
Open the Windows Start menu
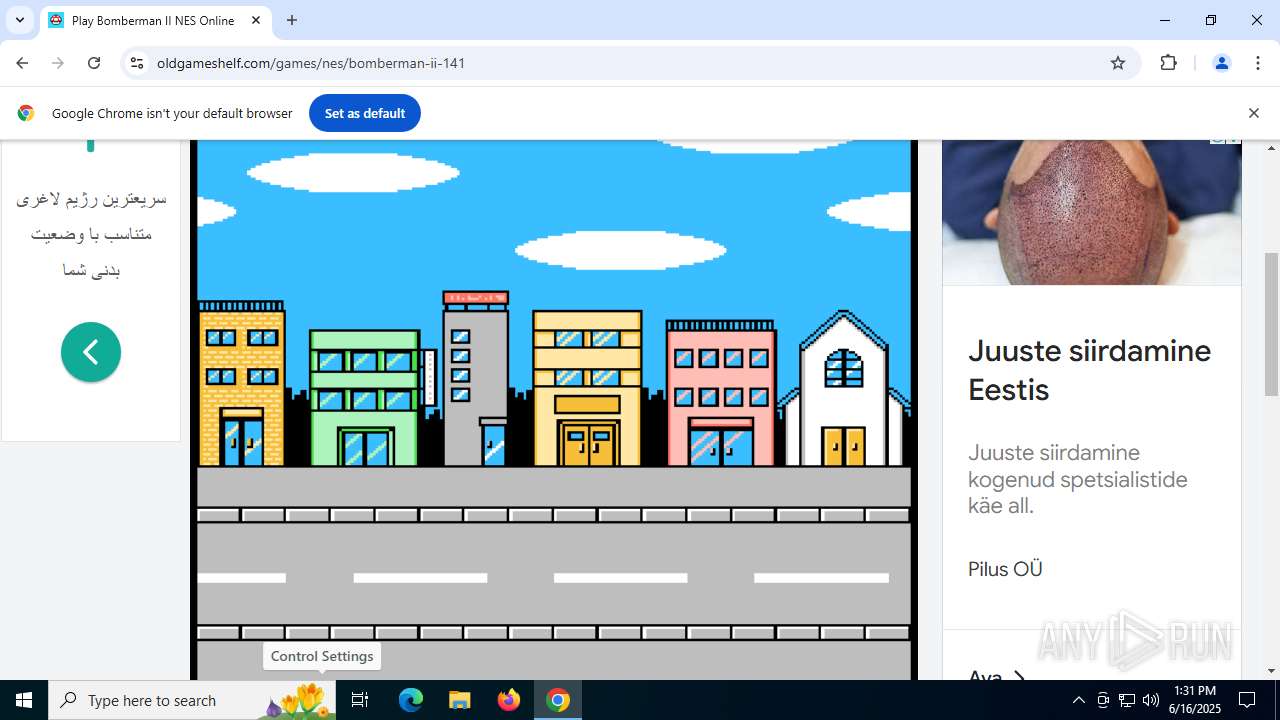tap(24, 700)
